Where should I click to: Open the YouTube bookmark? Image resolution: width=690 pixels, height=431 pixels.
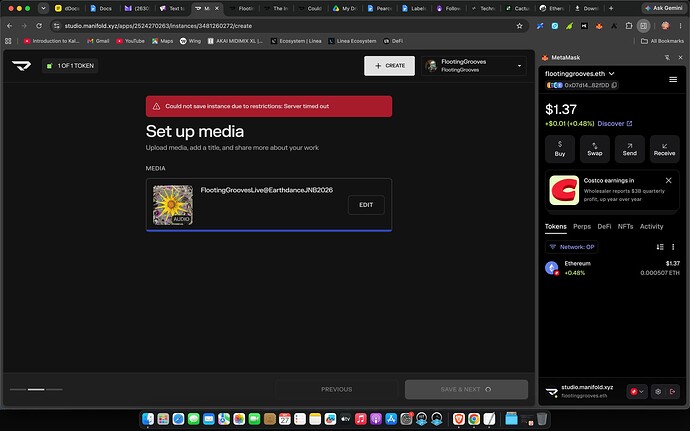(x=130, y=41)
